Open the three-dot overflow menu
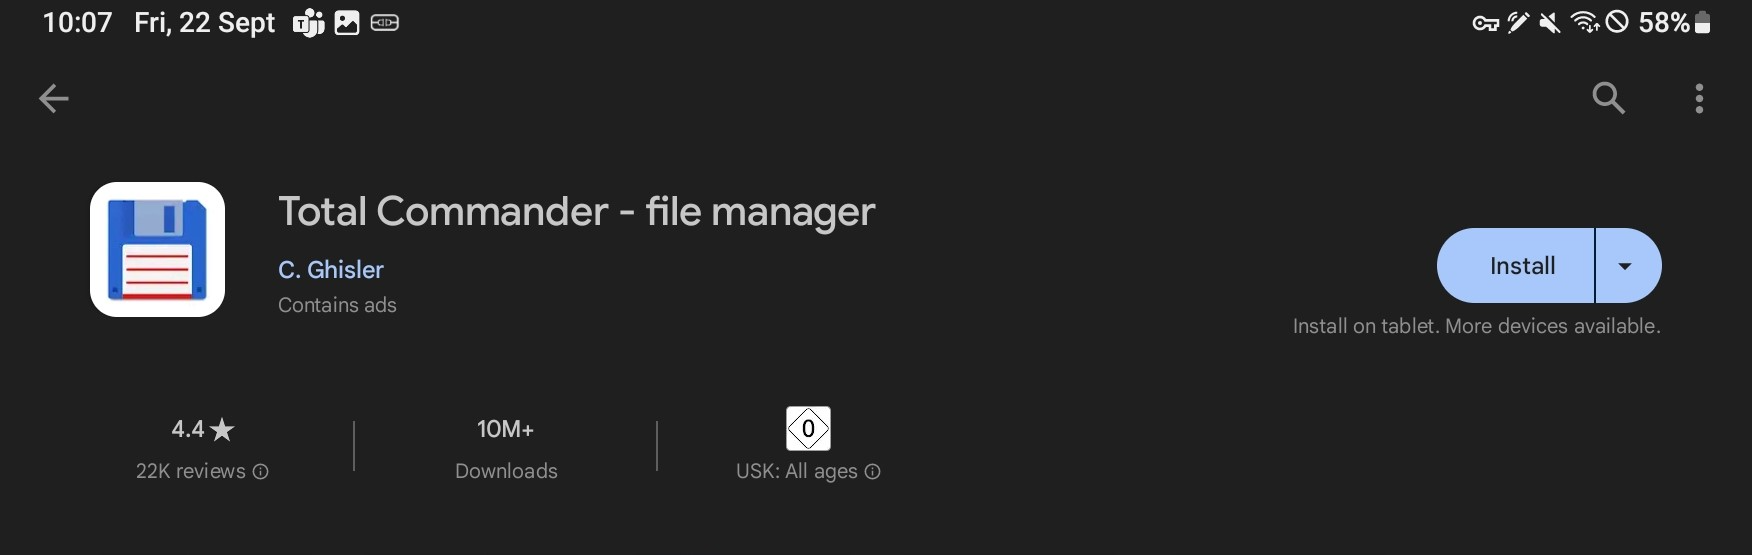 point(1699,98)
